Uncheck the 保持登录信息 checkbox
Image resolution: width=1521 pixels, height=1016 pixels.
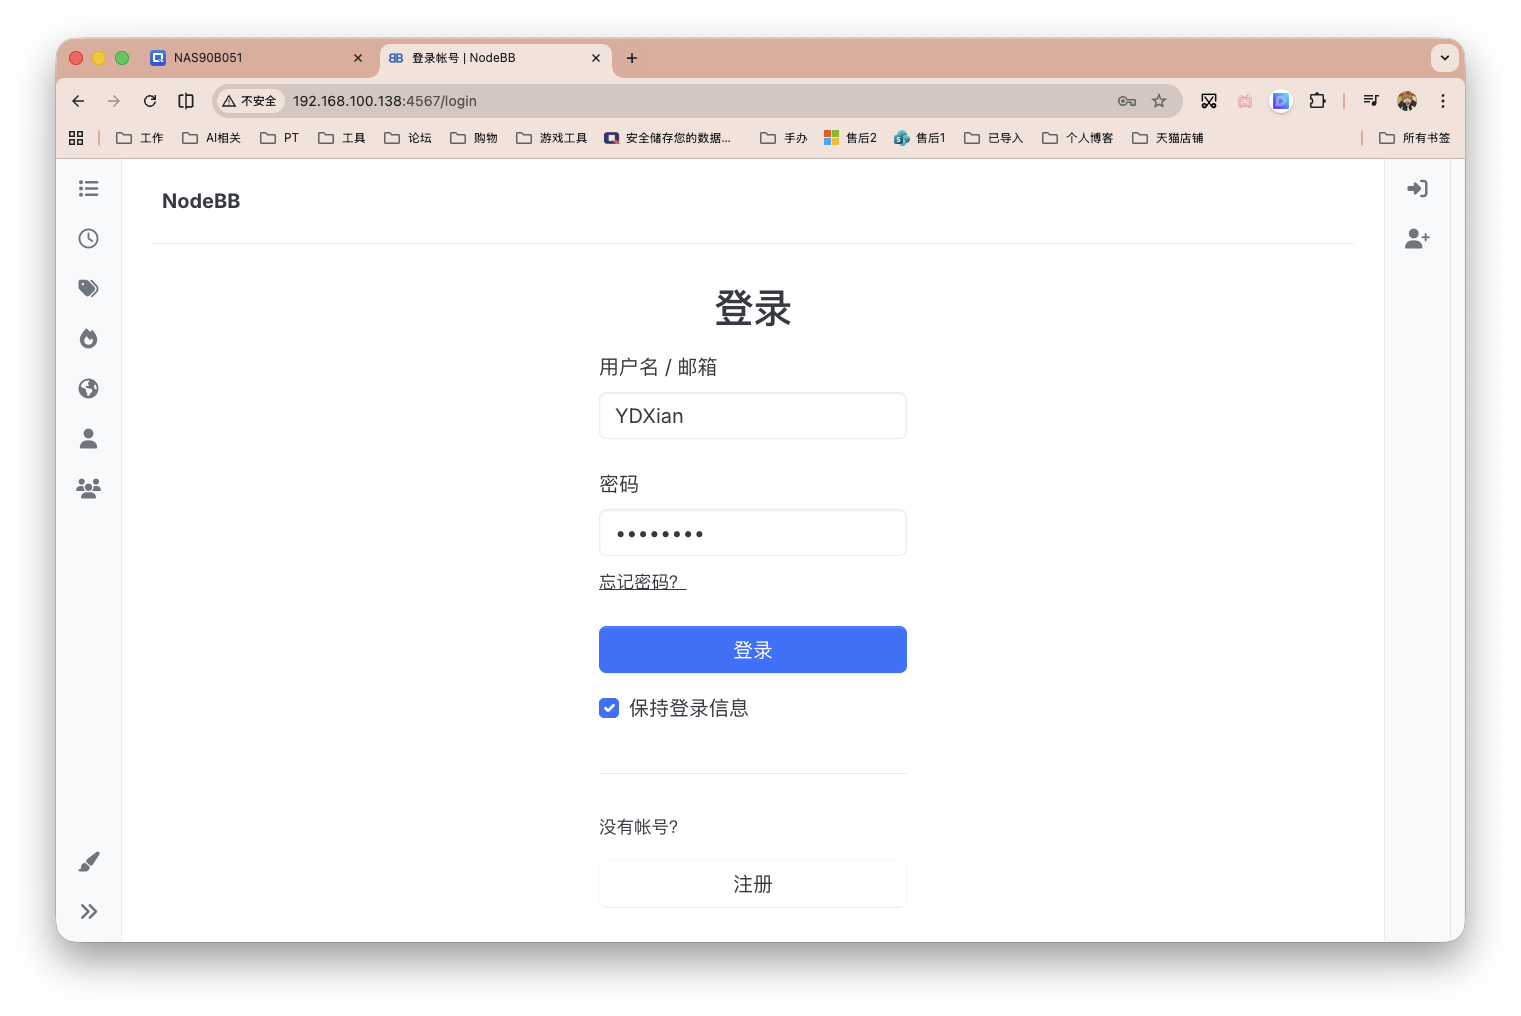tap(609, 707)
